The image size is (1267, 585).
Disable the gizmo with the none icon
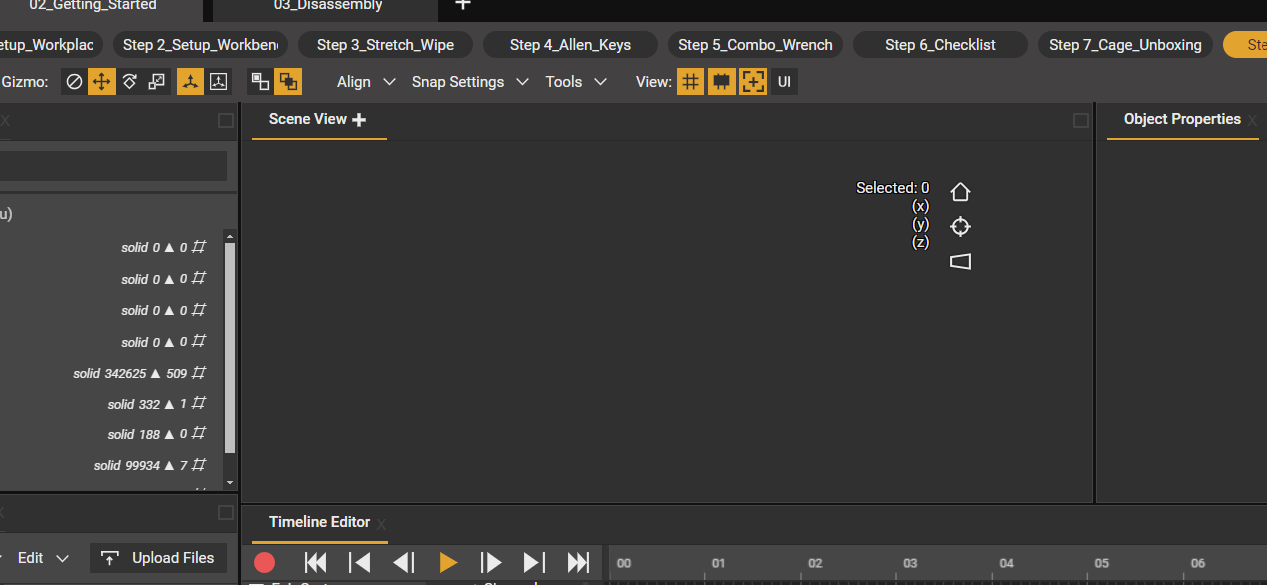[x=74, y=82]
